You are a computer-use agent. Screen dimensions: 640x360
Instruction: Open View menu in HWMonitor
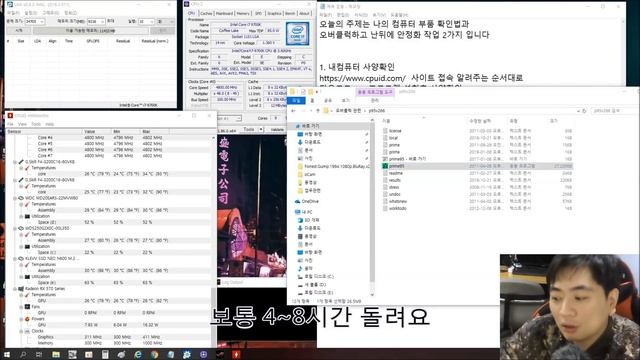click(x=22, y=124)
